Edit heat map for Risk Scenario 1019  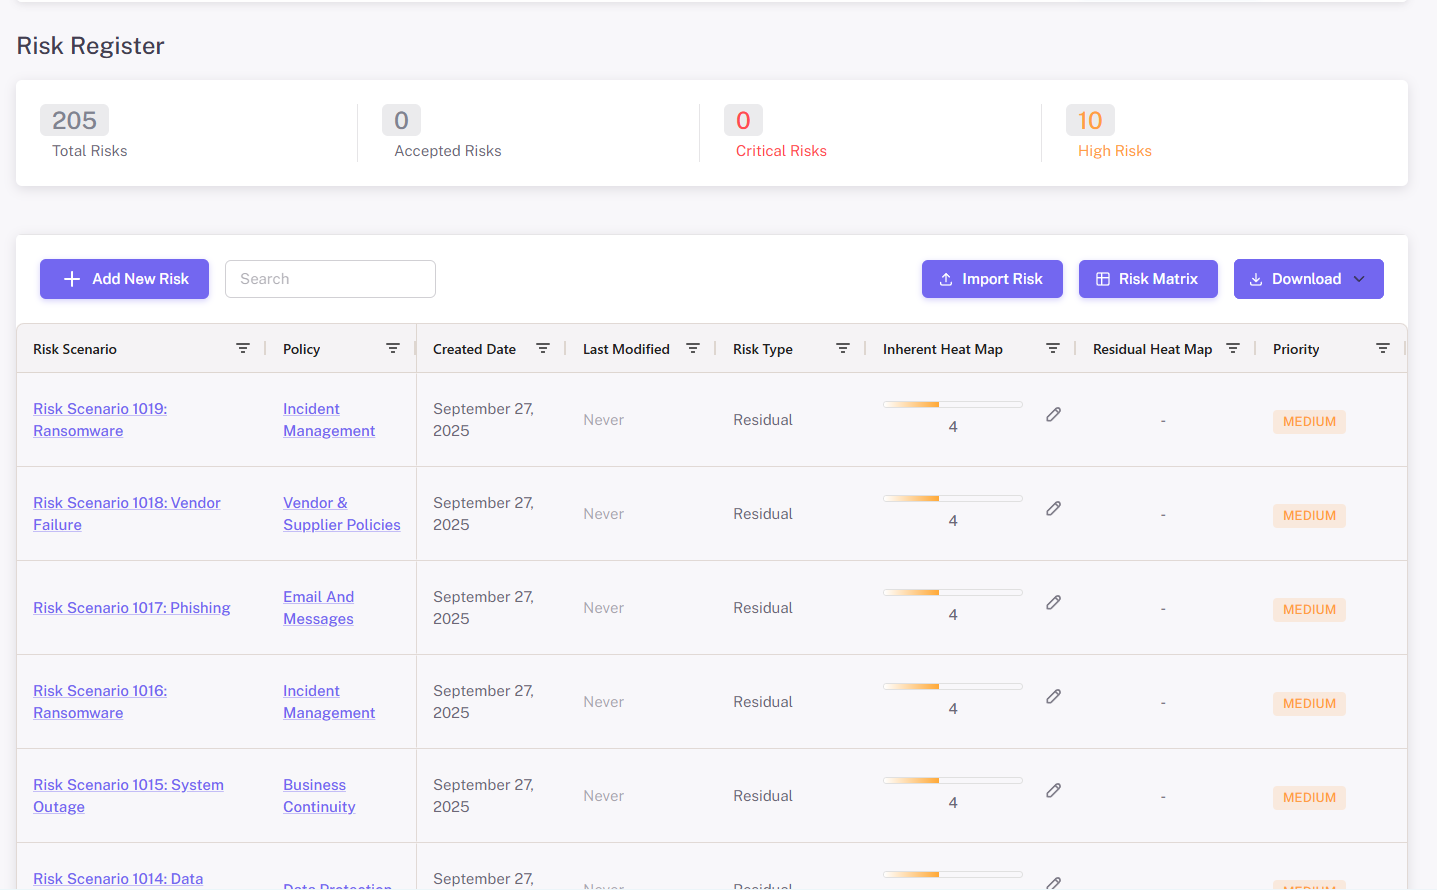coord(1054,415)
